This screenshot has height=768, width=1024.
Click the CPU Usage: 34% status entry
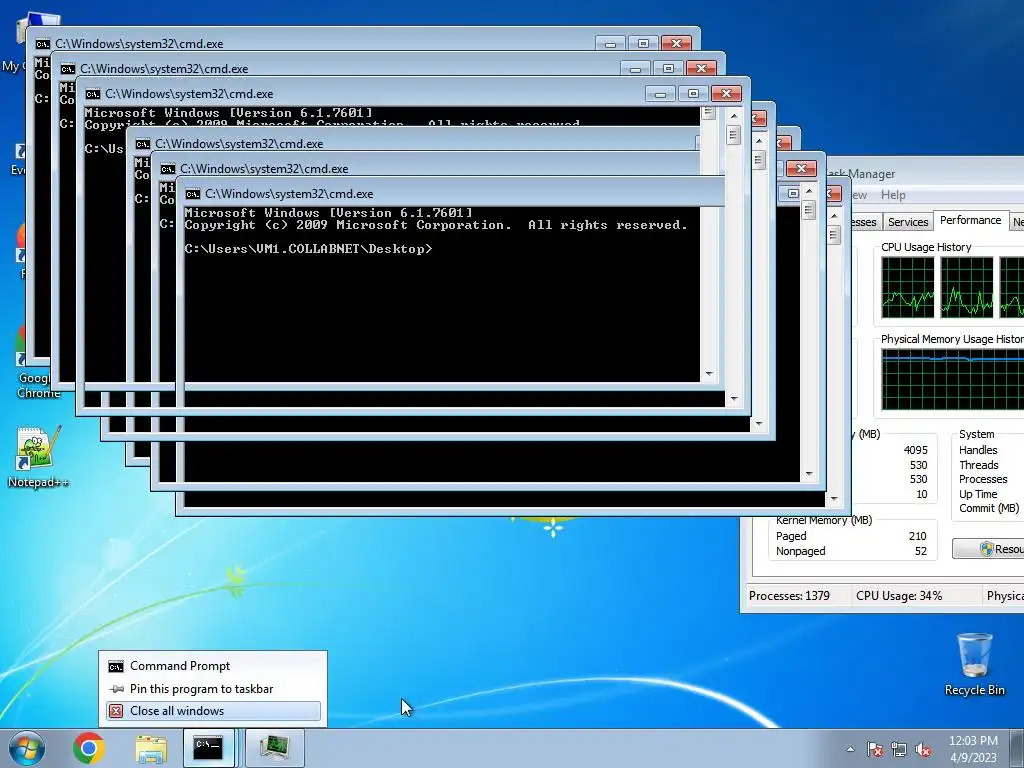click(899, 596)
